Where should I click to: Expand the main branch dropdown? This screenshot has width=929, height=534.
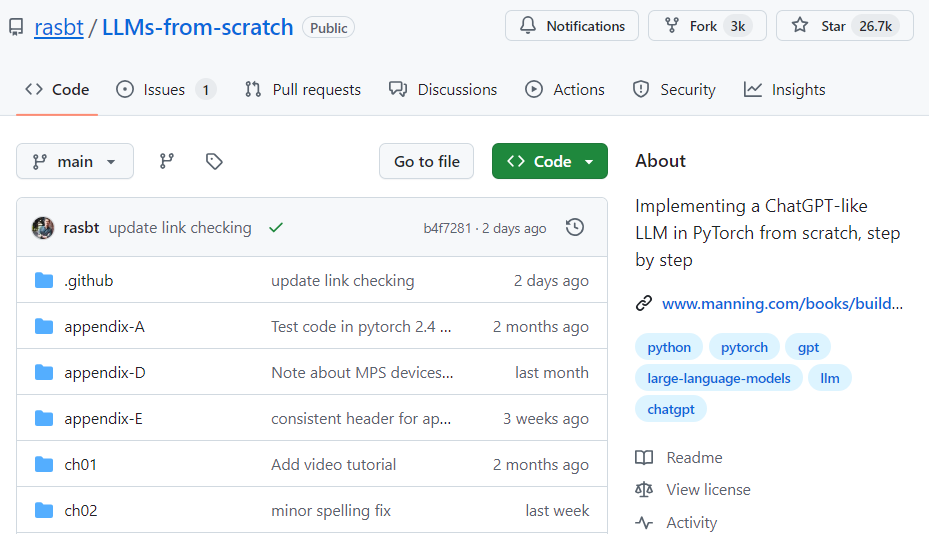point(75,161)
